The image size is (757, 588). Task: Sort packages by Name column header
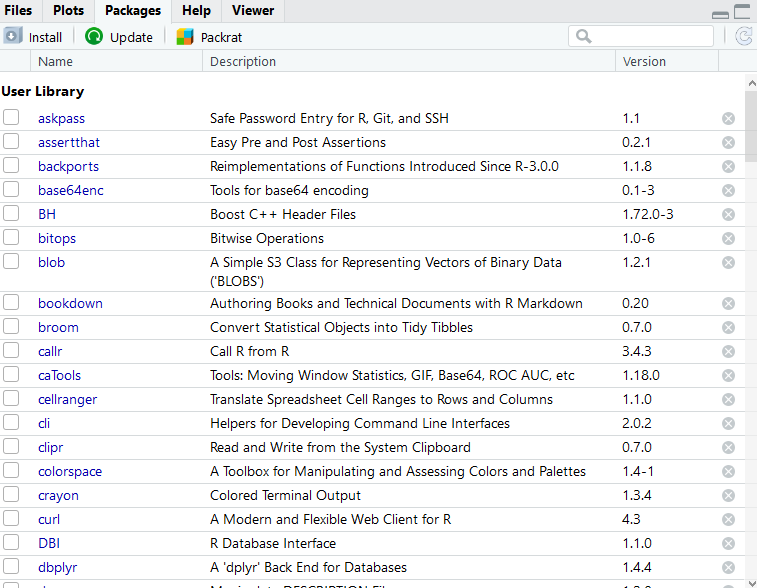click(x=56, y=61)
